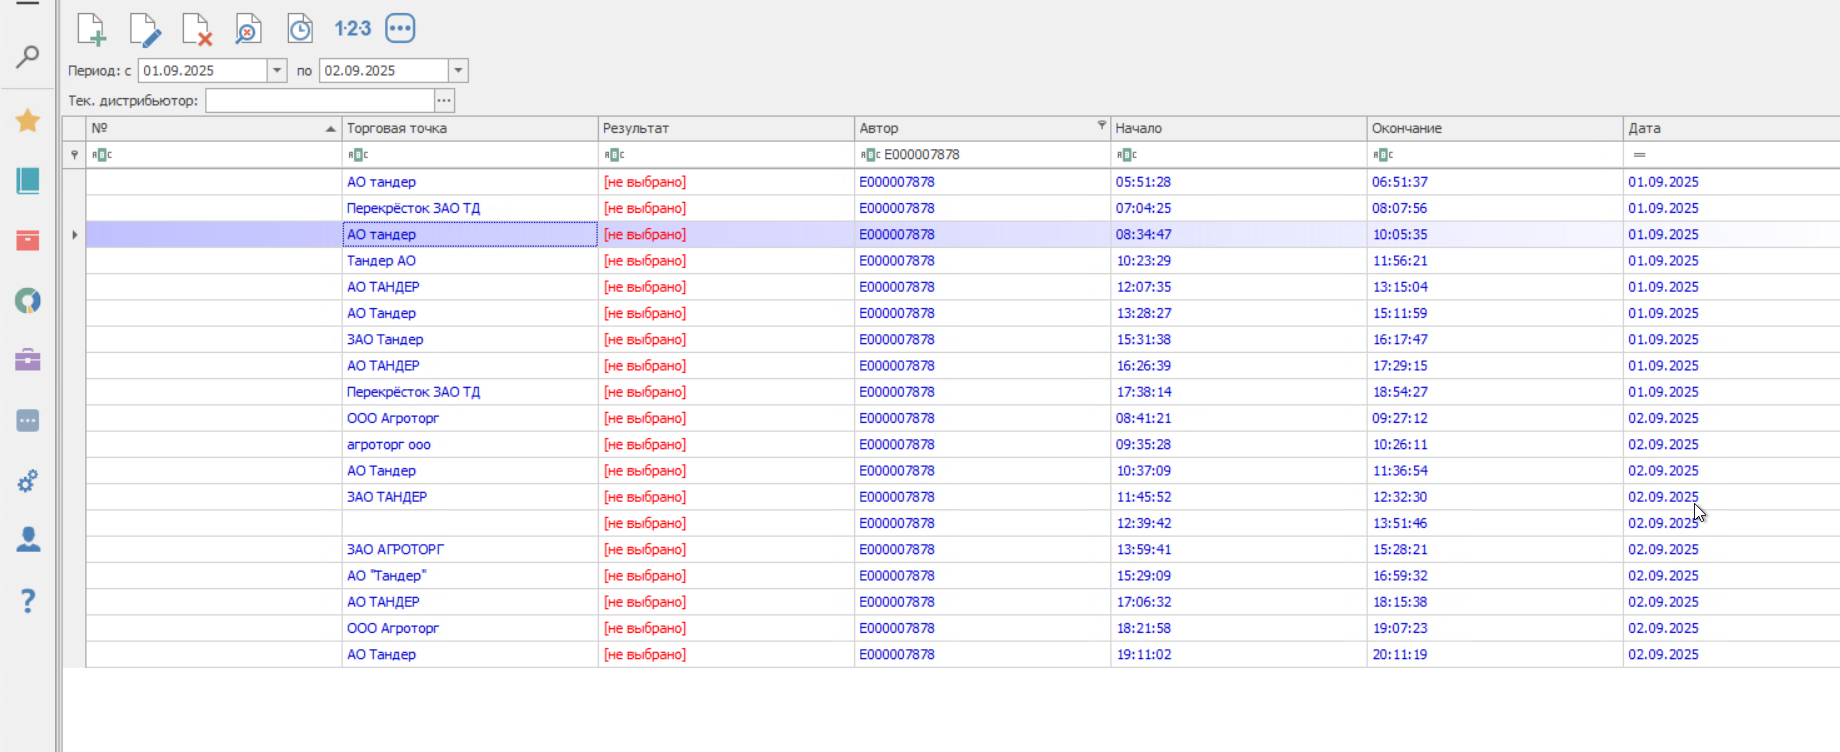This screenshot has width=1840, height=752.
Task: Open filter condition selector in Торговая точка filter cell
Action: 358,155
